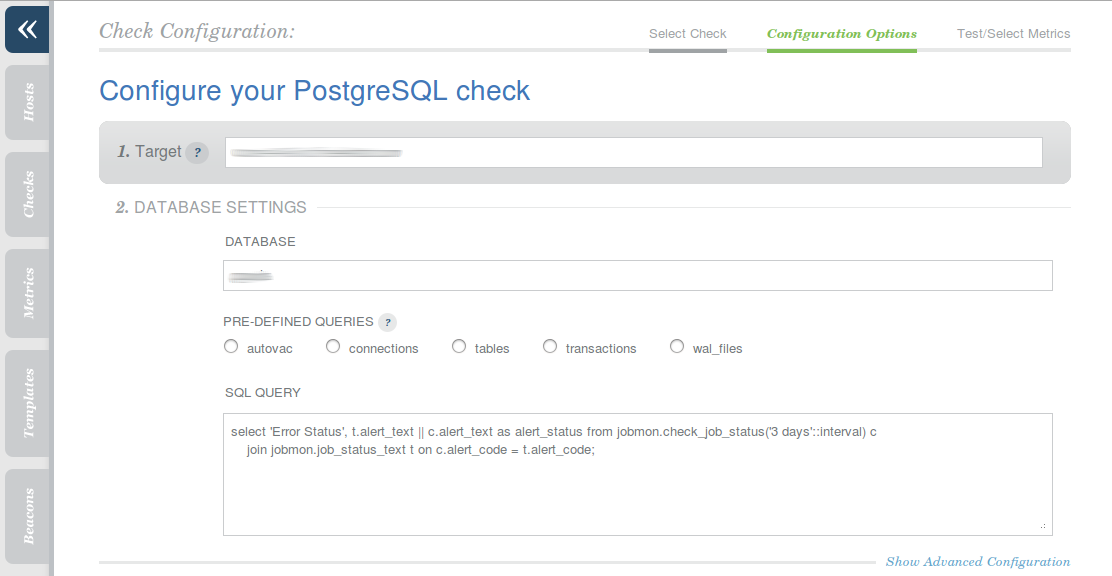Choose the wal_files query option
This screenshot has height=576, width=1112.
coord(677,345)
